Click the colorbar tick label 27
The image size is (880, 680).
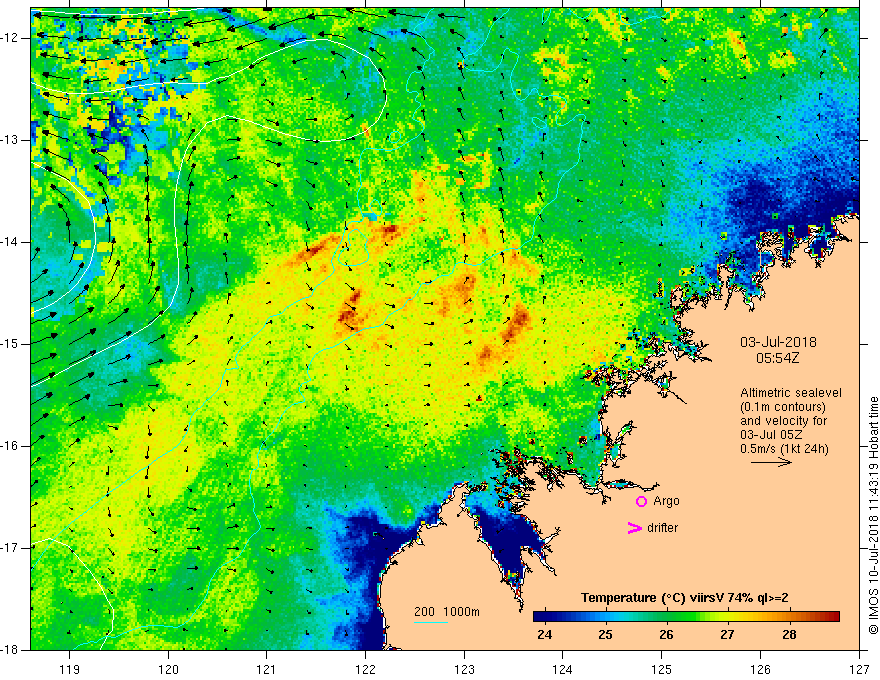tap(727, 635)
